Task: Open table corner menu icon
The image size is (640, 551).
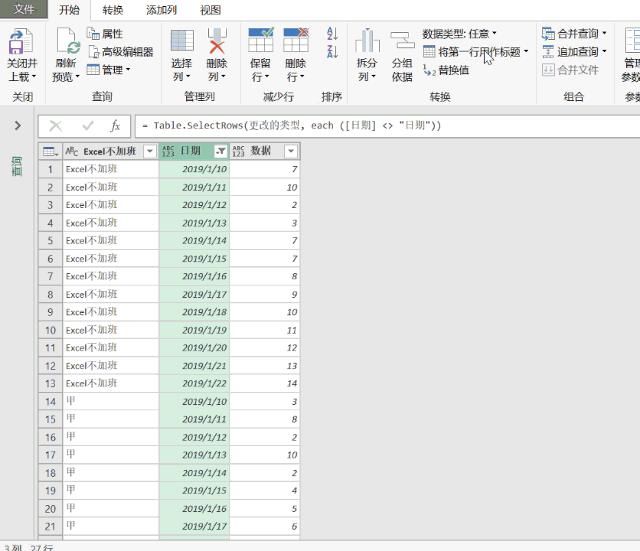Action: click(x=51, y=151)
